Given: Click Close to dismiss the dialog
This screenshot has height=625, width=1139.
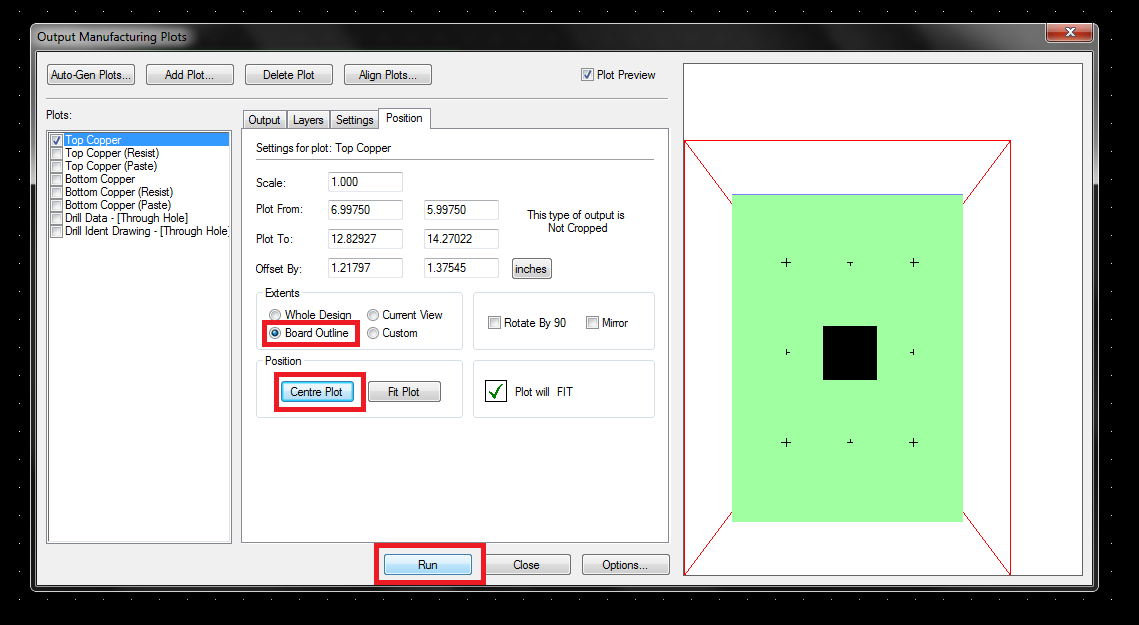Looking at the screenshot, I should pos(527,564).
